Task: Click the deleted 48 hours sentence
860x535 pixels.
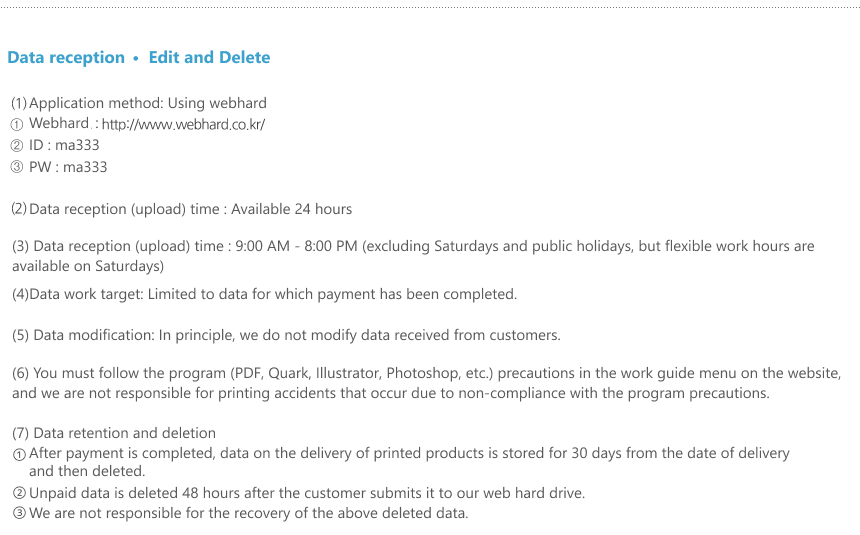Action: click(x=307, y=493)
